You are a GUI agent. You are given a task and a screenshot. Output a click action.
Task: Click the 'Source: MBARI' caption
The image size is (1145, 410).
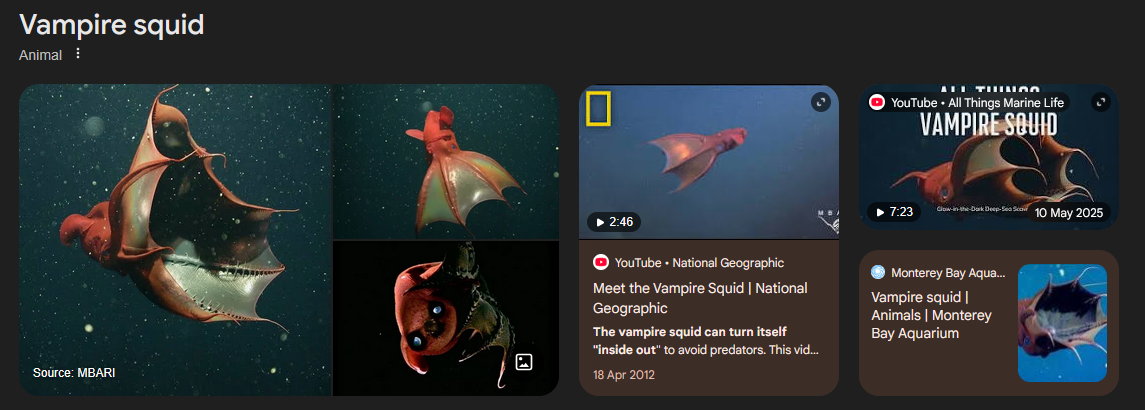coord(74,373)
